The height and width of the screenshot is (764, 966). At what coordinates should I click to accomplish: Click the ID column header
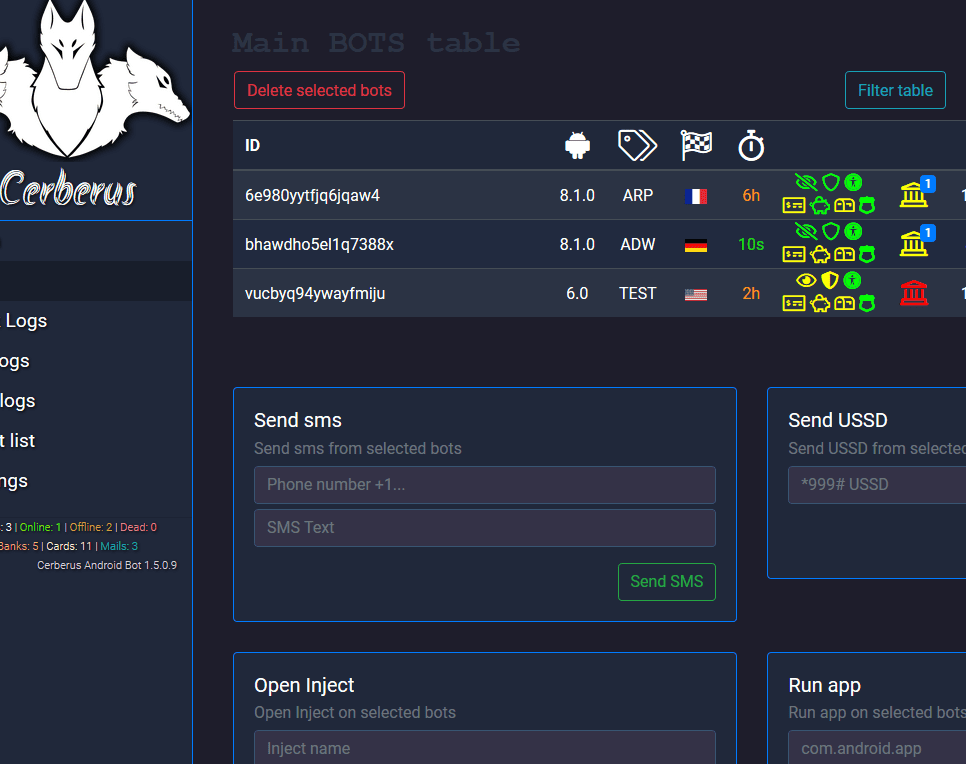pyautogui.click(x=253, y=145)
